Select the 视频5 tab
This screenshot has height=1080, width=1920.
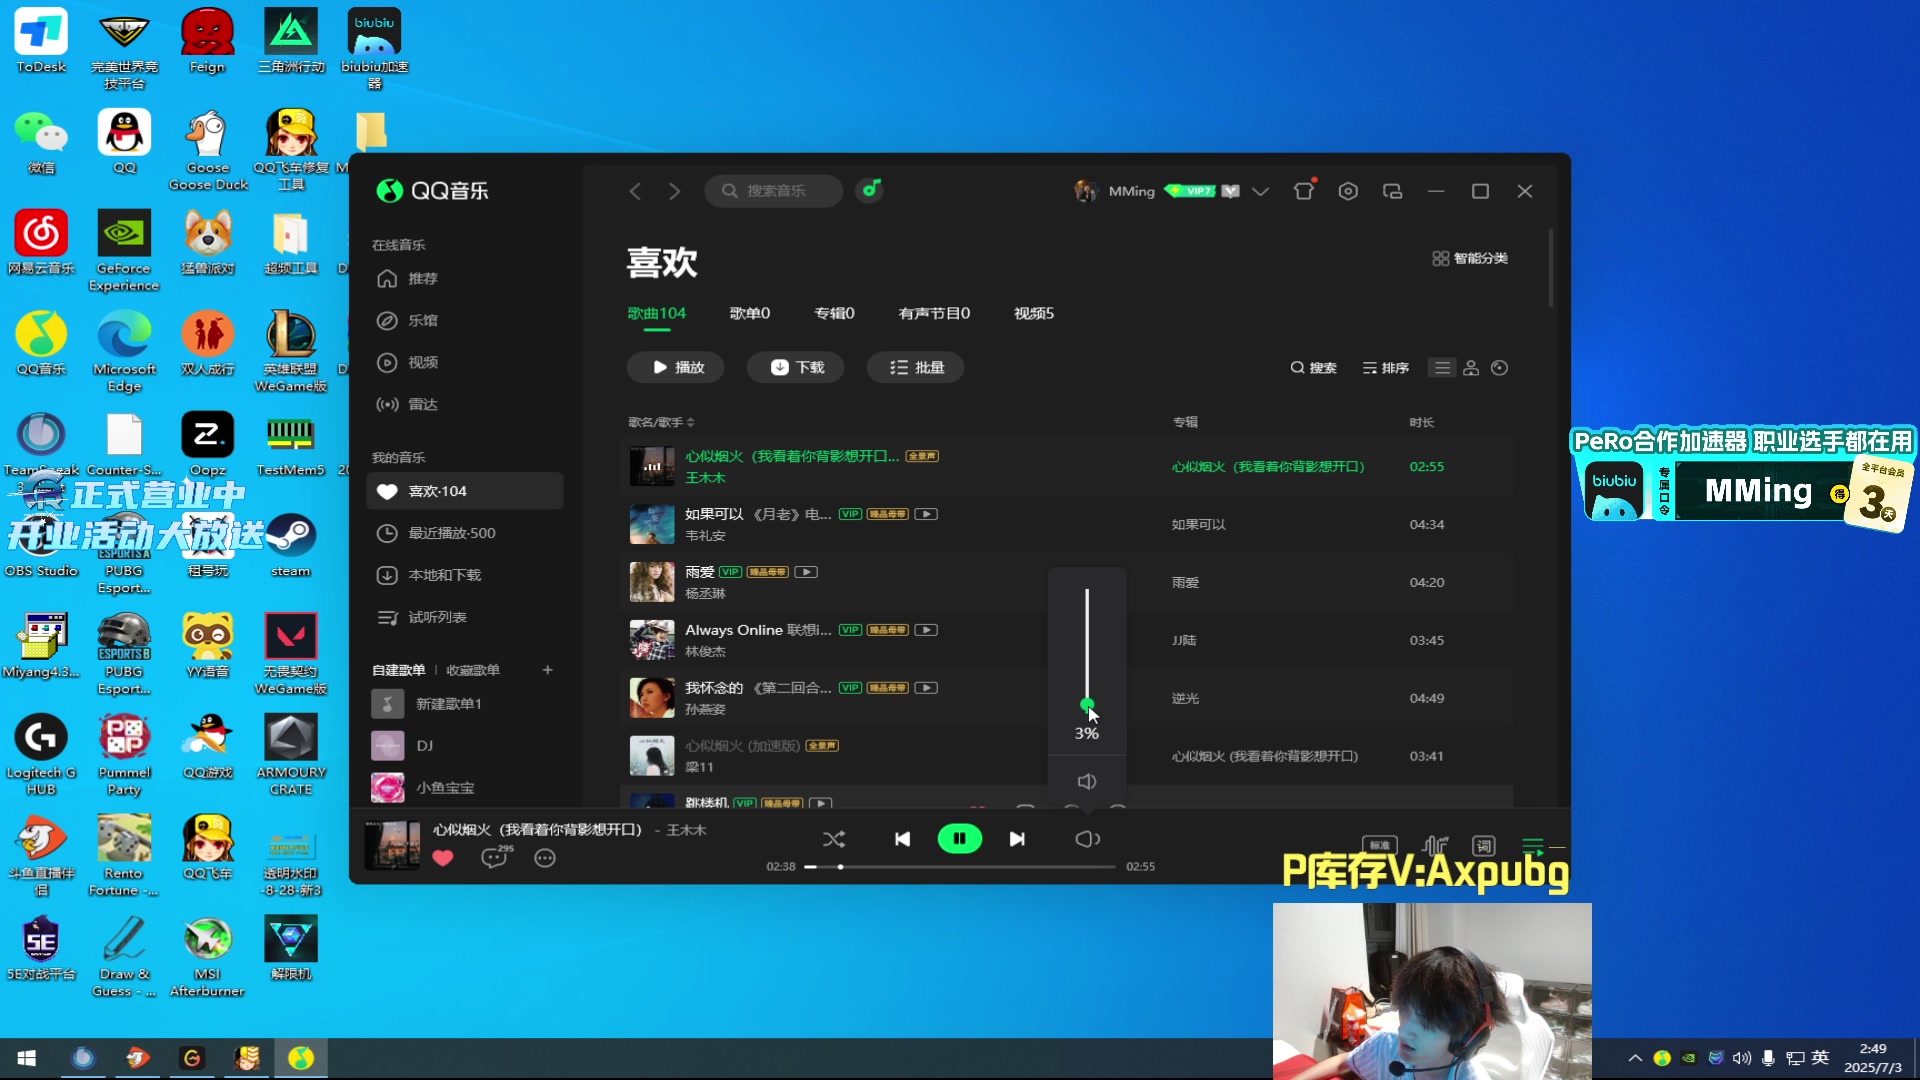point(1034,313)
